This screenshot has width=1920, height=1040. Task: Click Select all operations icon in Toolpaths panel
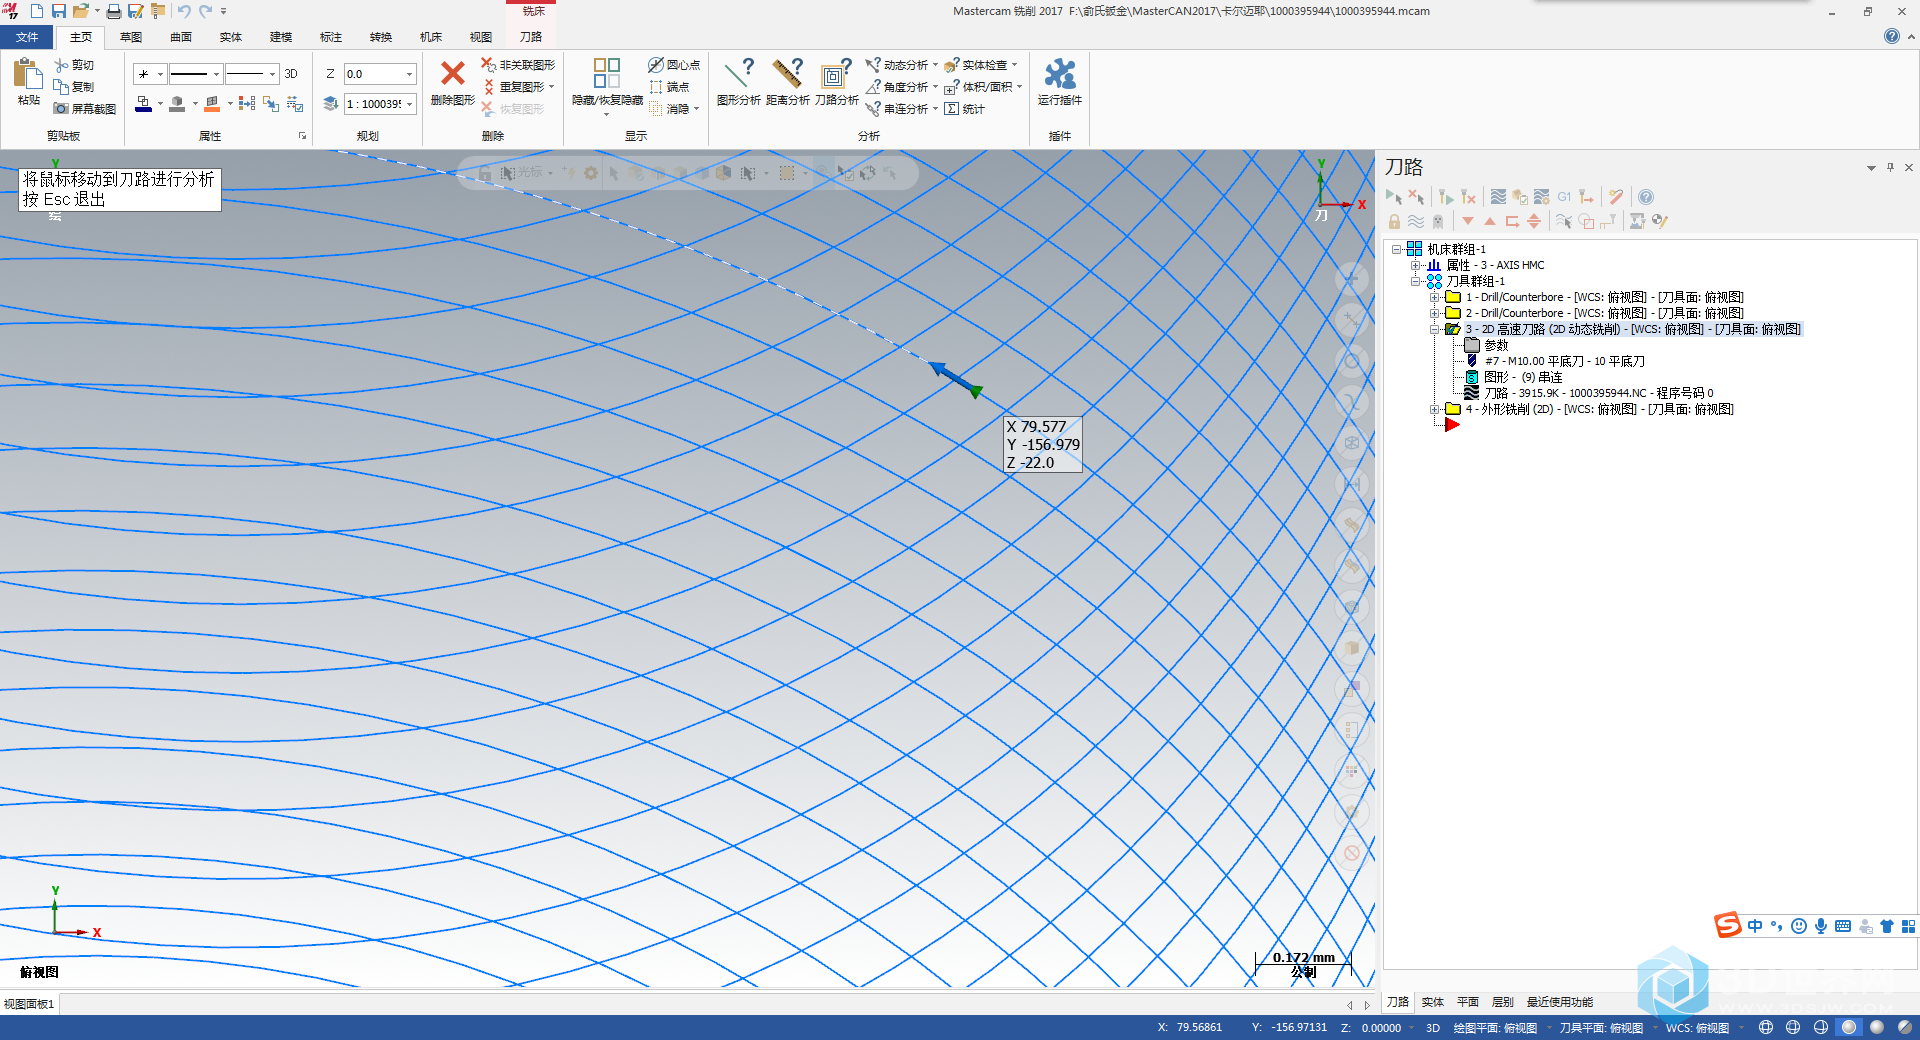(1394, 197)
